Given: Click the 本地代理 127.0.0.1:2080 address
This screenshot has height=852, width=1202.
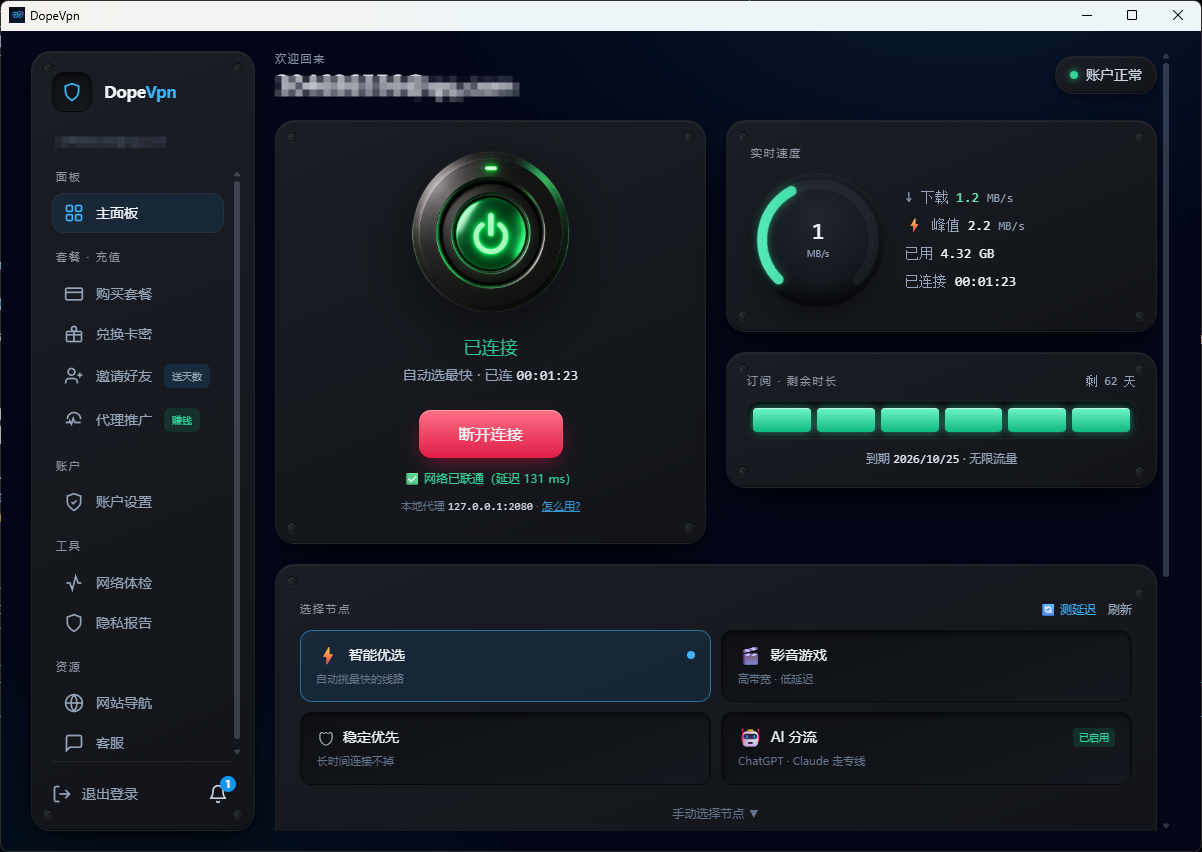Looking at the screenshot, I should click(x=468, y=506).
